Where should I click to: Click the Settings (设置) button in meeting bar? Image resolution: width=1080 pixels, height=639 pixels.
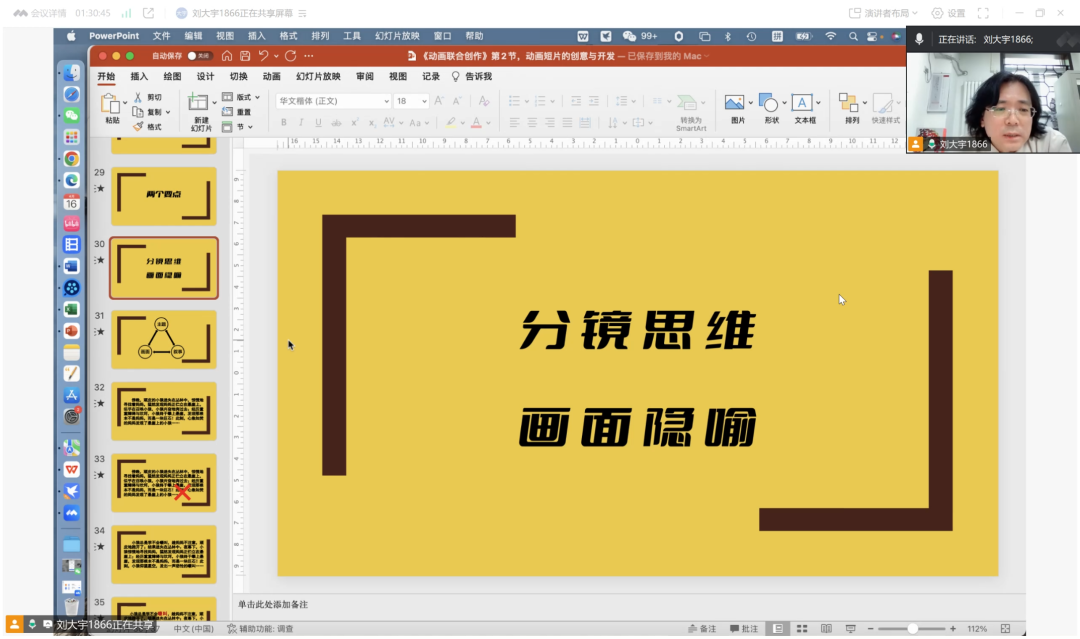coord(948,13)
